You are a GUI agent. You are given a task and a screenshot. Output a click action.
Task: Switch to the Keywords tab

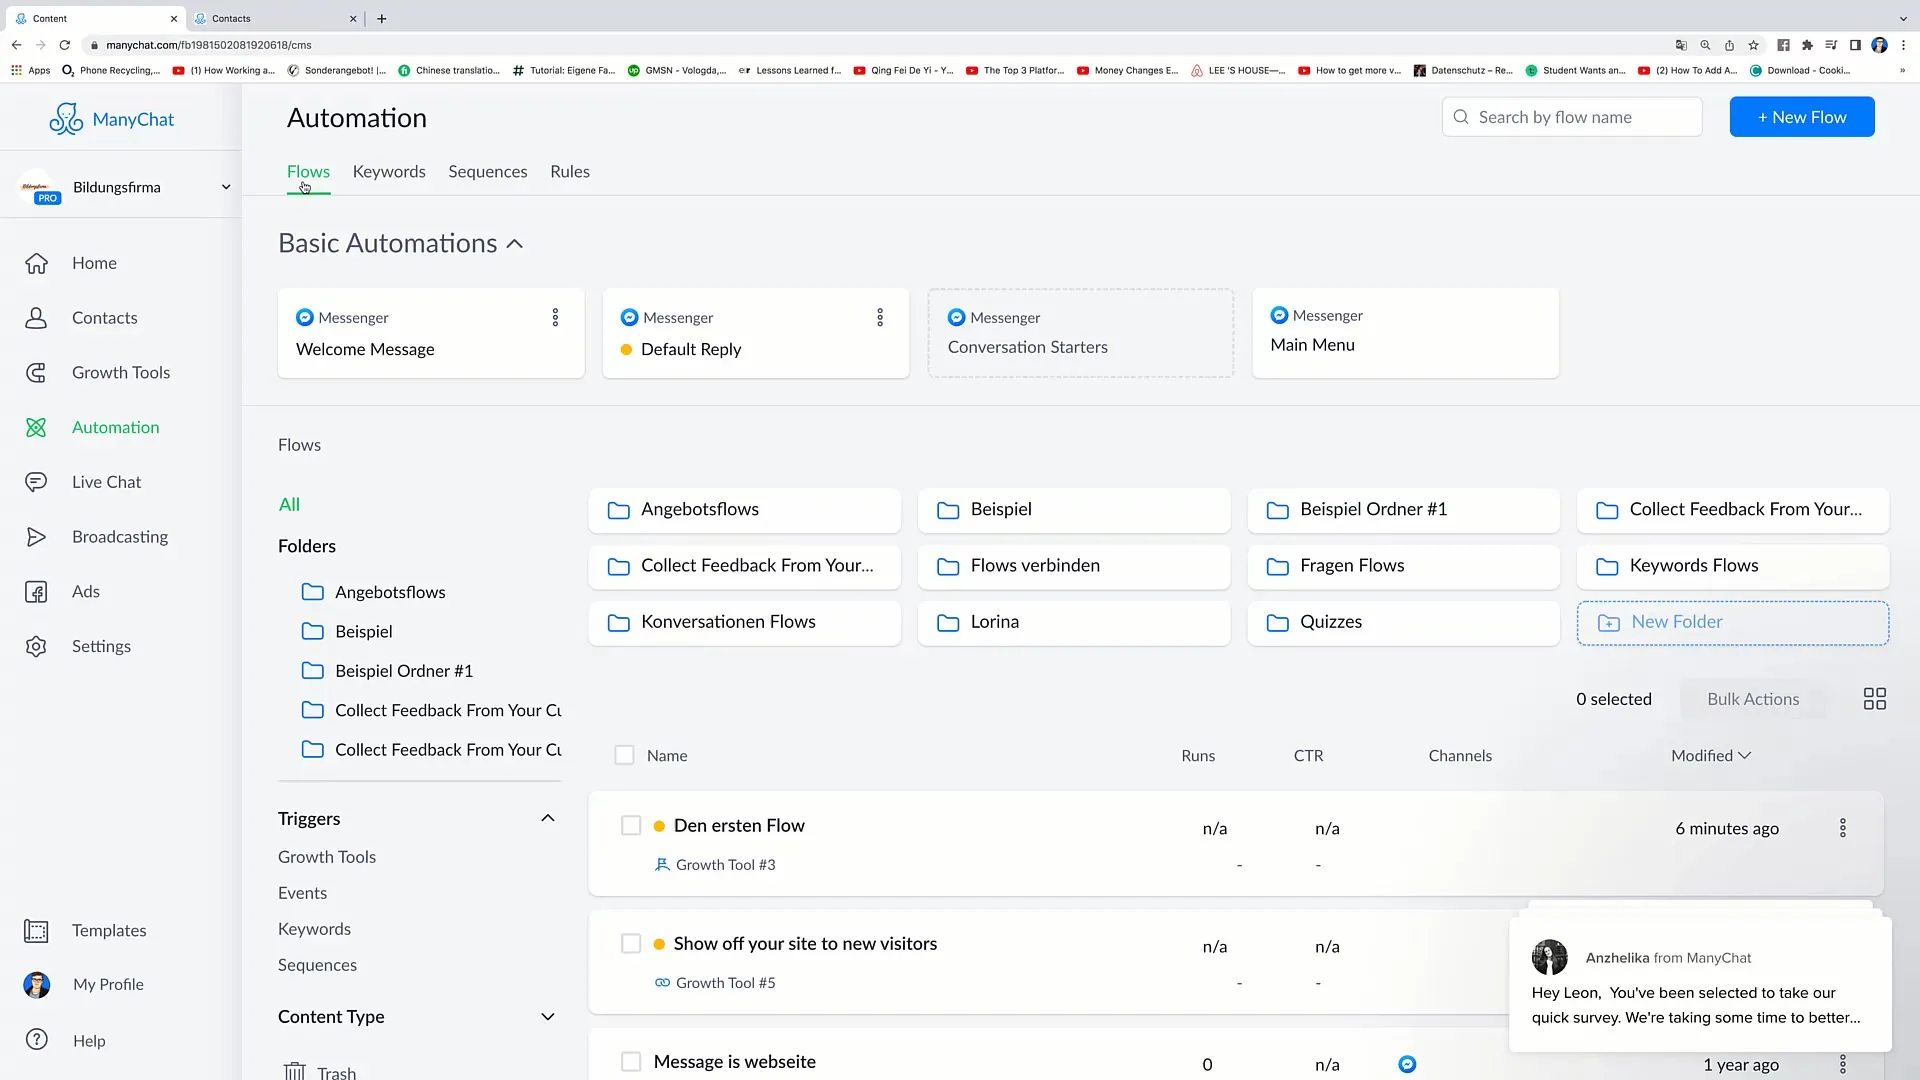pyautogui.click(x=389, y=172)
